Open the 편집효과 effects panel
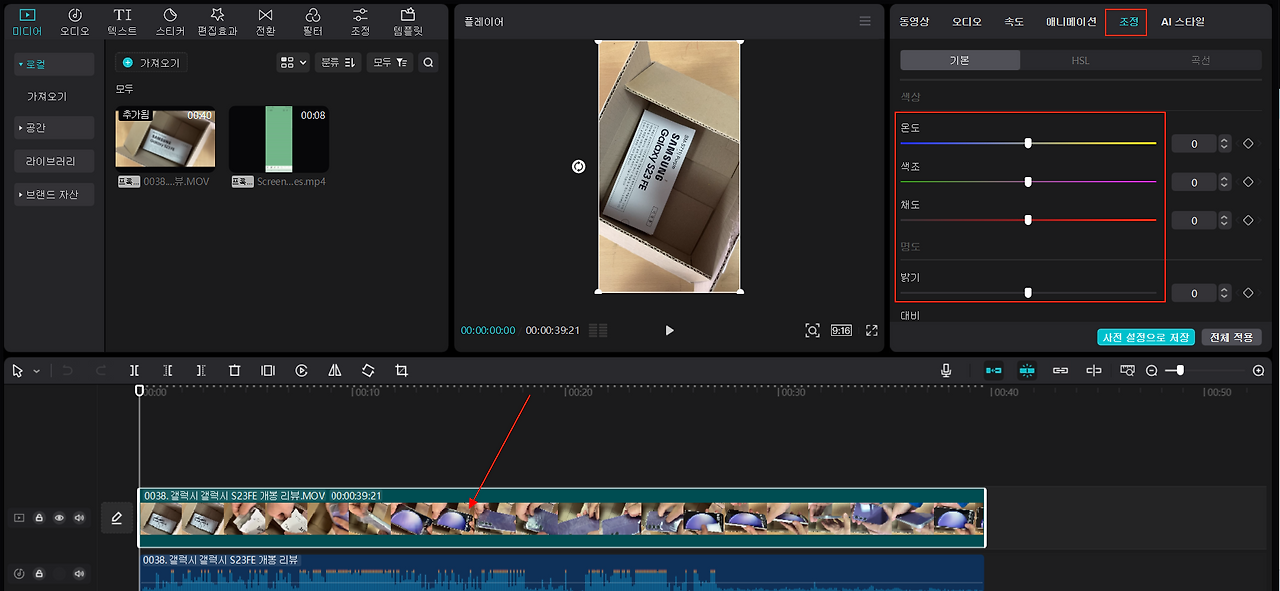The image size is (1280, 591). tap(217, 22)
